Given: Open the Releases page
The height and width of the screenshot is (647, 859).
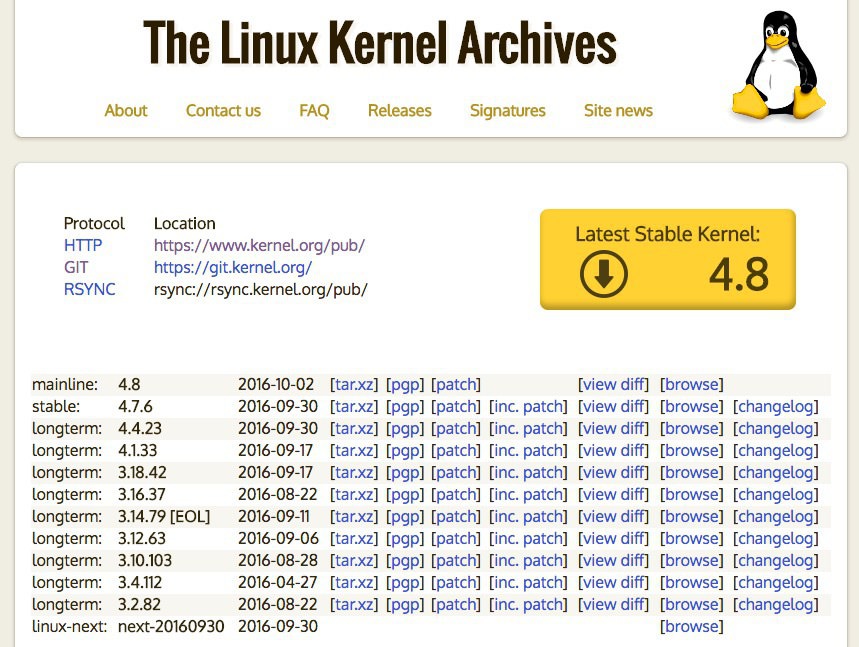Looking at the screenshot, I should [399, 111].
